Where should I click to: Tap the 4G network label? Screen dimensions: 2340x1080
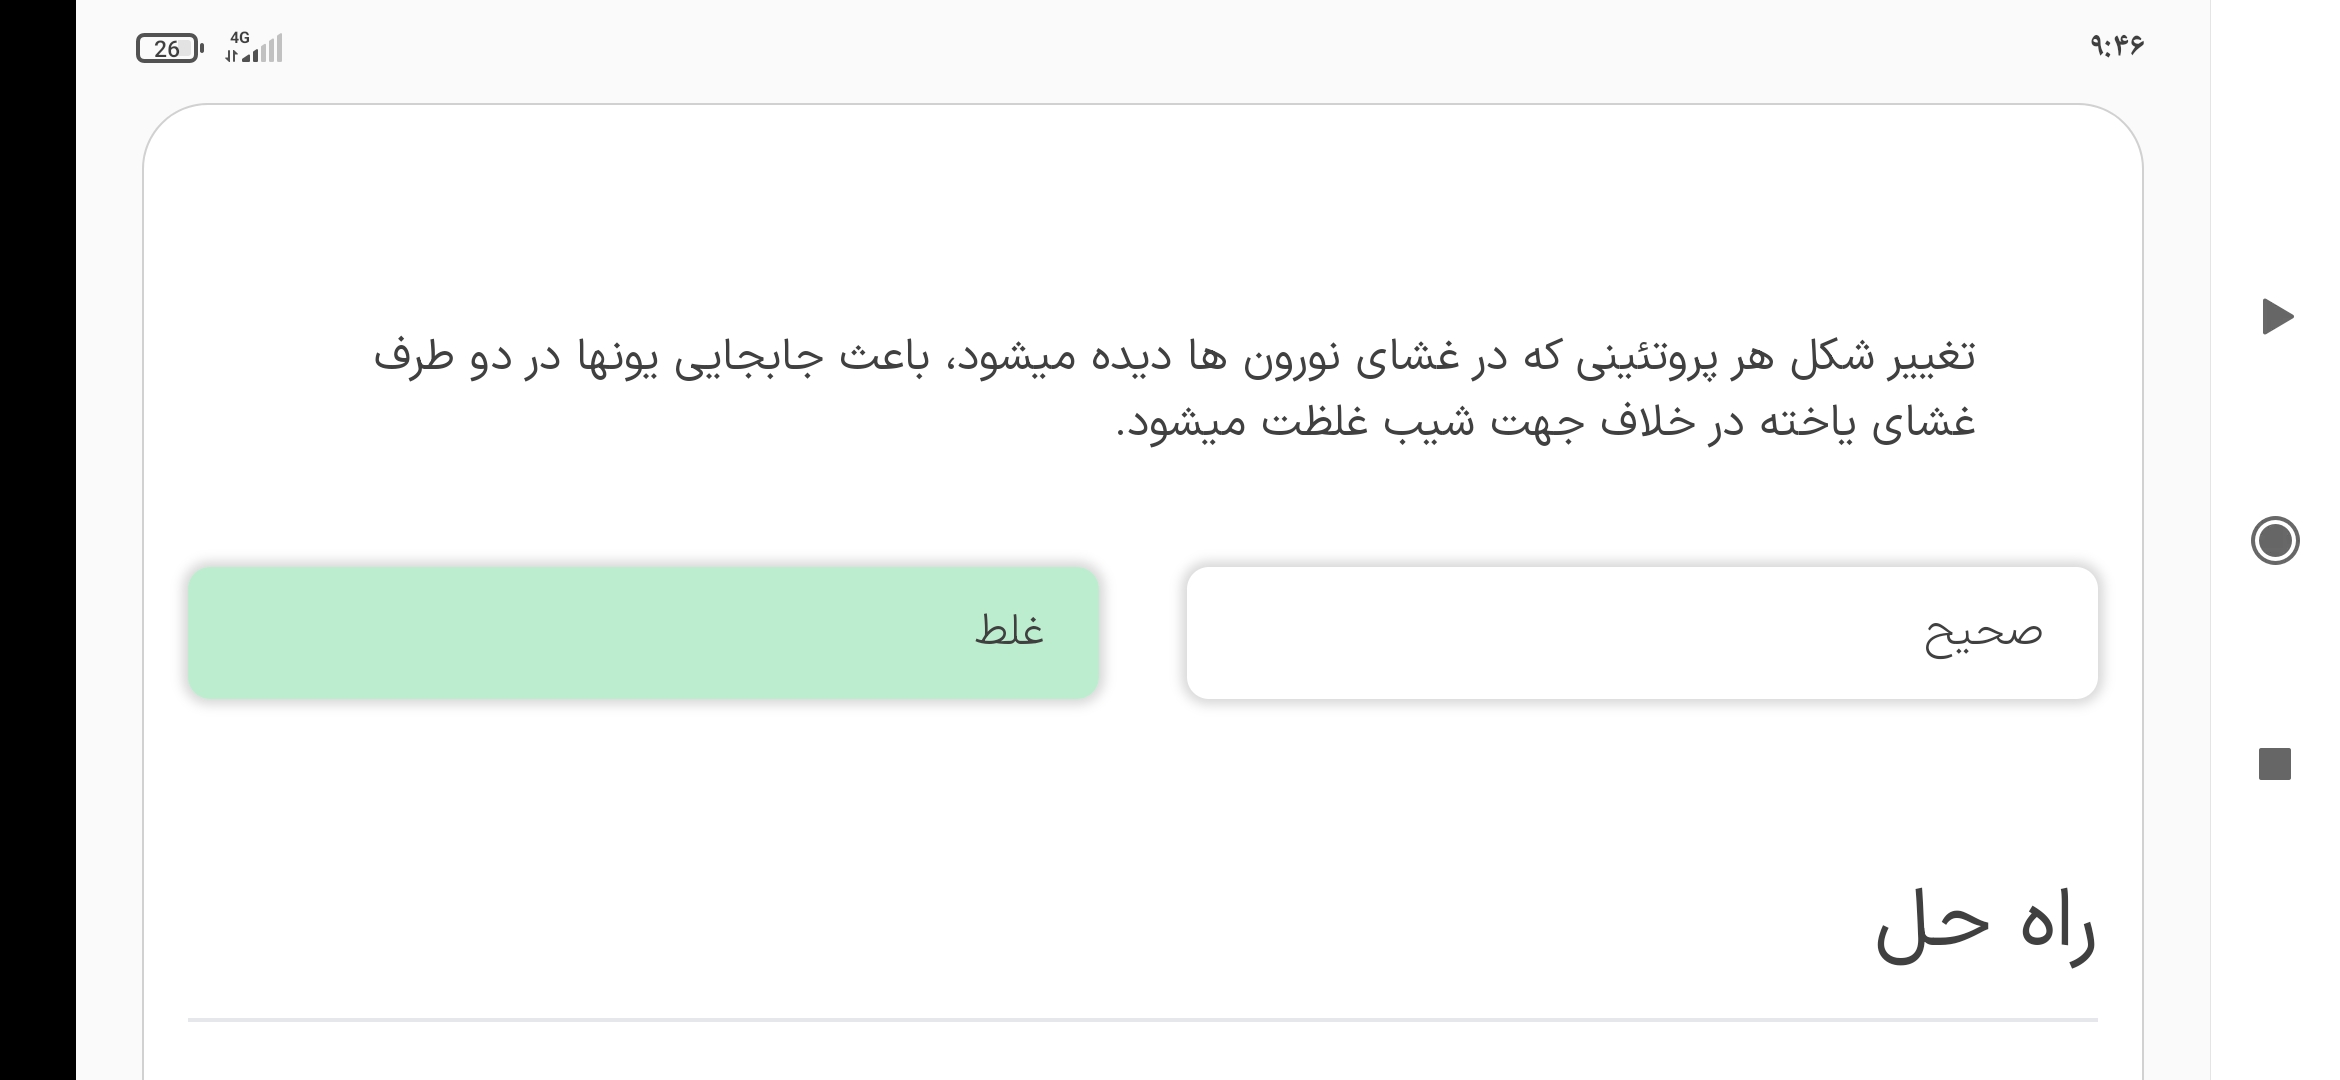click(x=239, y=38)
